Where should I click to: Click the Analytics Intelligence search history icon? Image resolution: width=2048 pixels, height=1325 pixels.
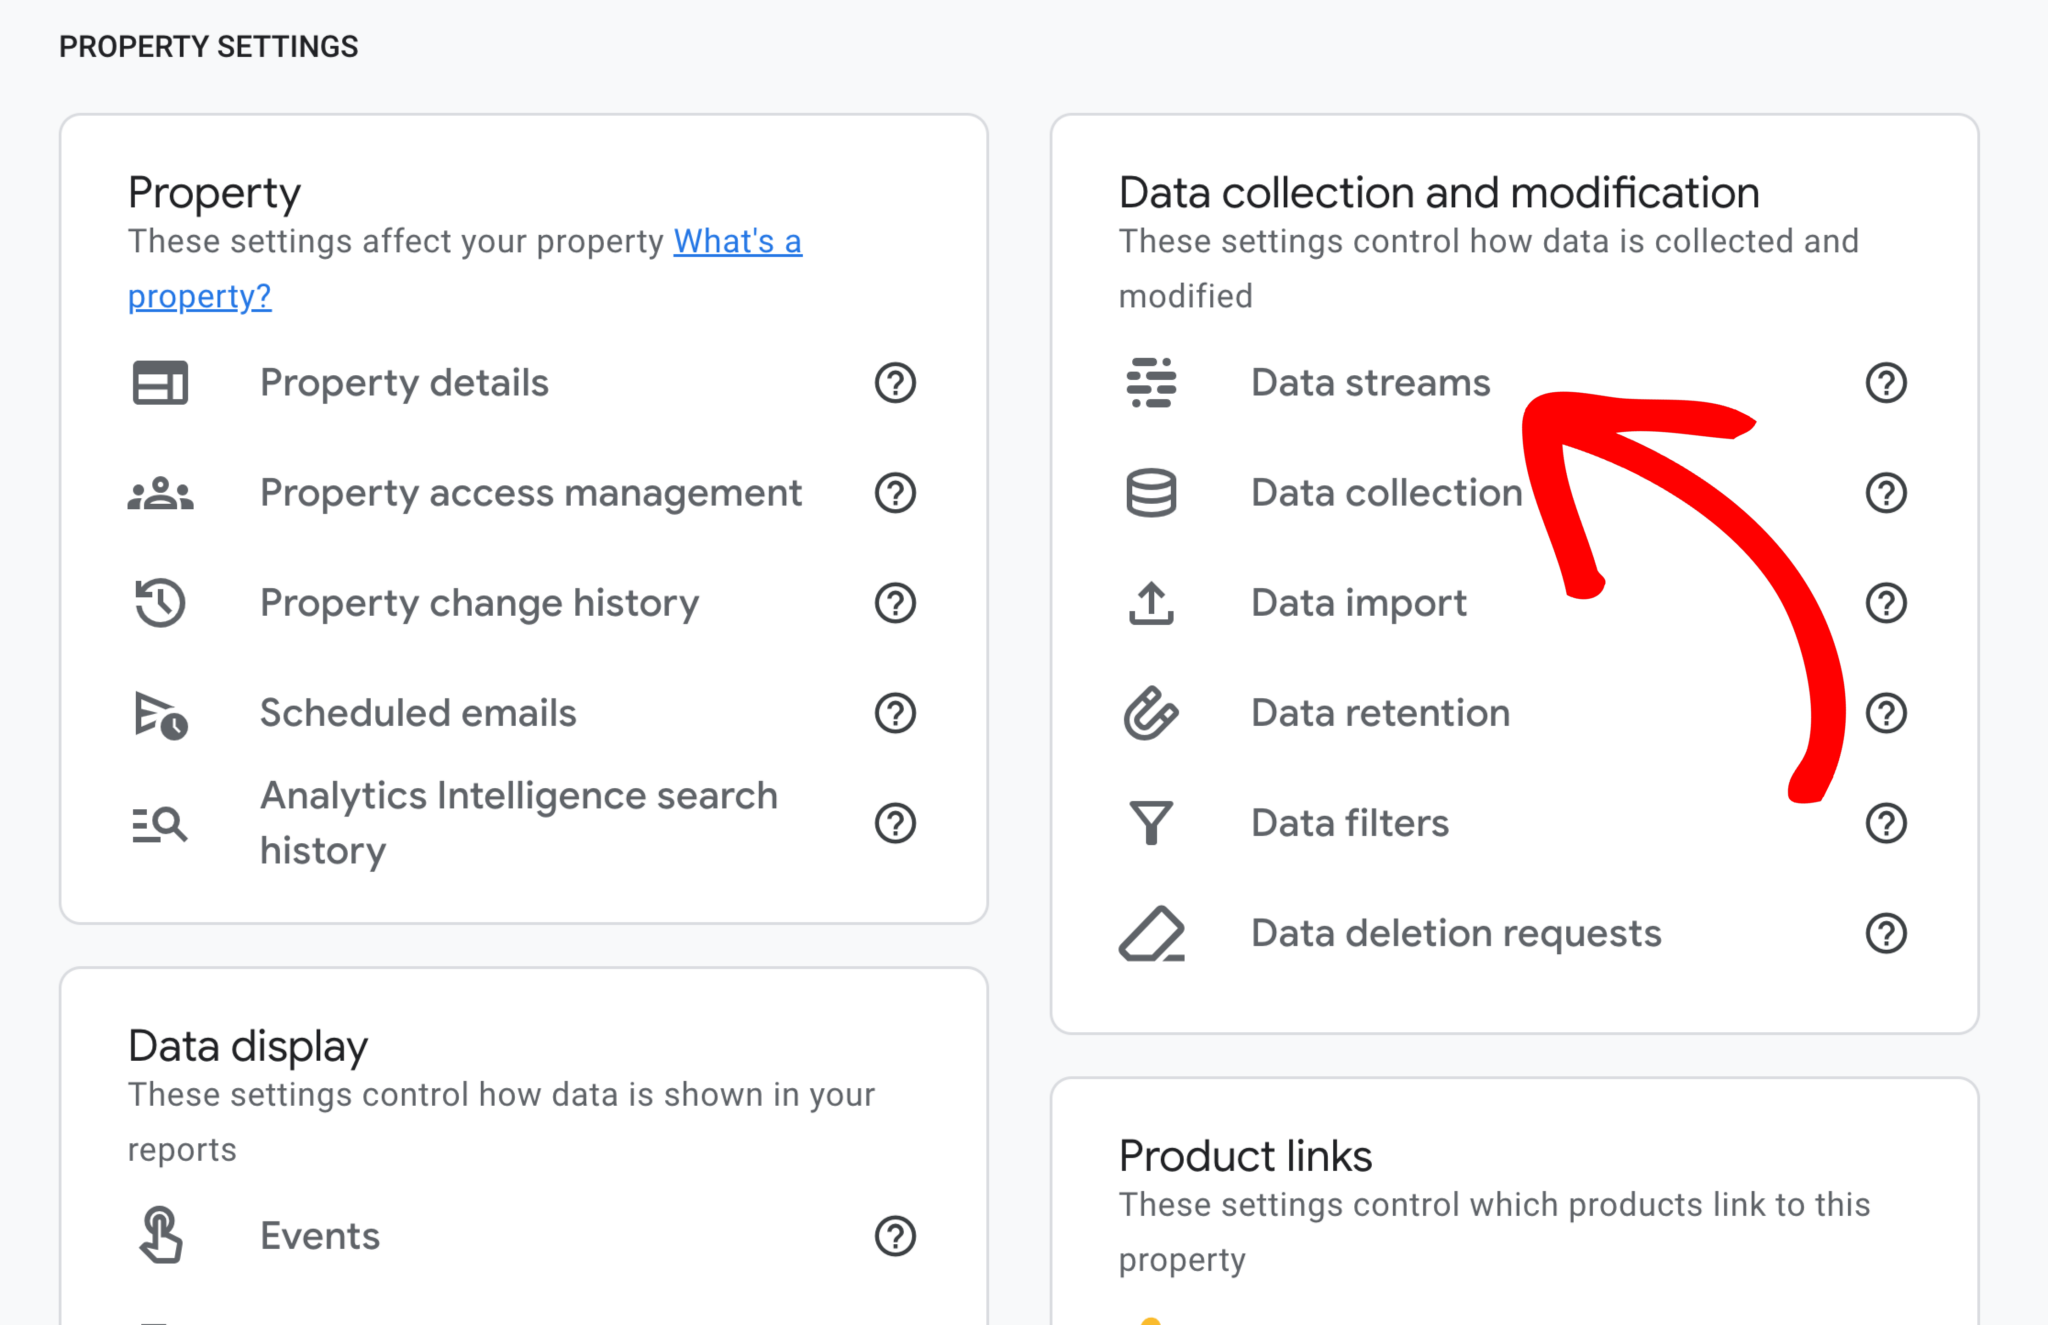pos(160,822)
